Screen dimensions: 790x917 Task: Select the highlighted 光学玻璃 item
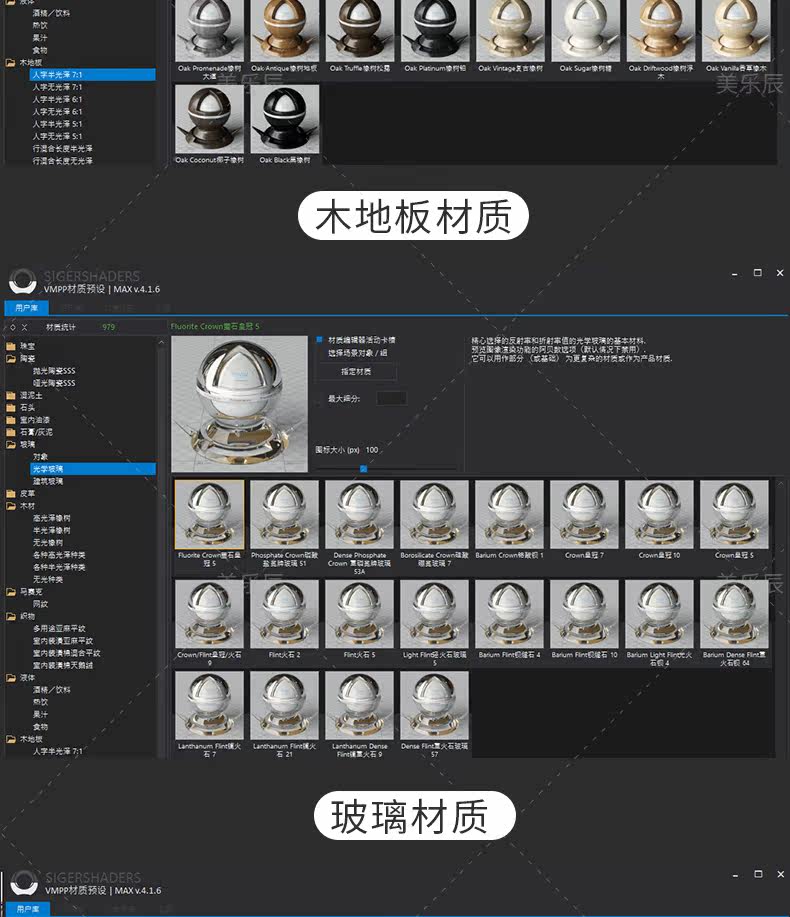(x=93, y=469)
